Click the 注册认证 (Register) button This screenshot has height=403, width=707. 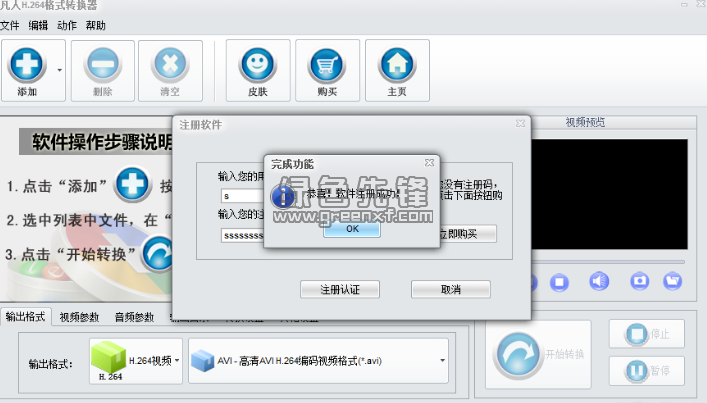pos(340,289)
